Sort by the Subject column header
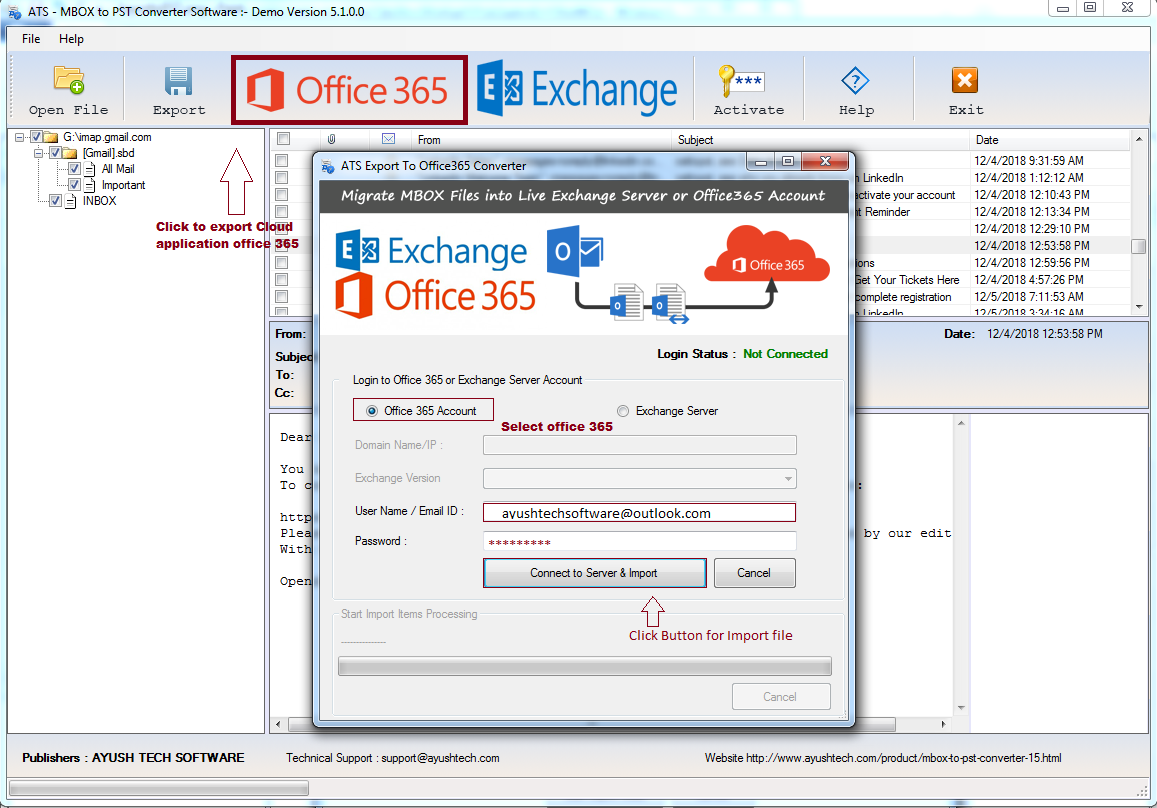The height and width of the screenshot is (808, 1157). pos(820,139)
